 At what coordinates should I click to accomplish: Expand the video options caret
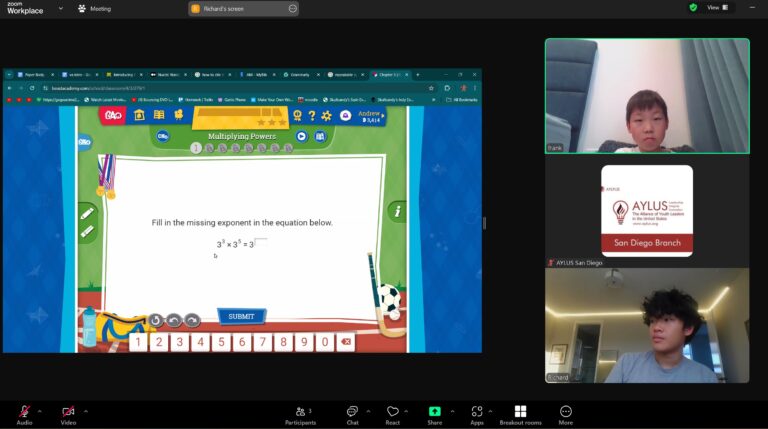point(86,411)
